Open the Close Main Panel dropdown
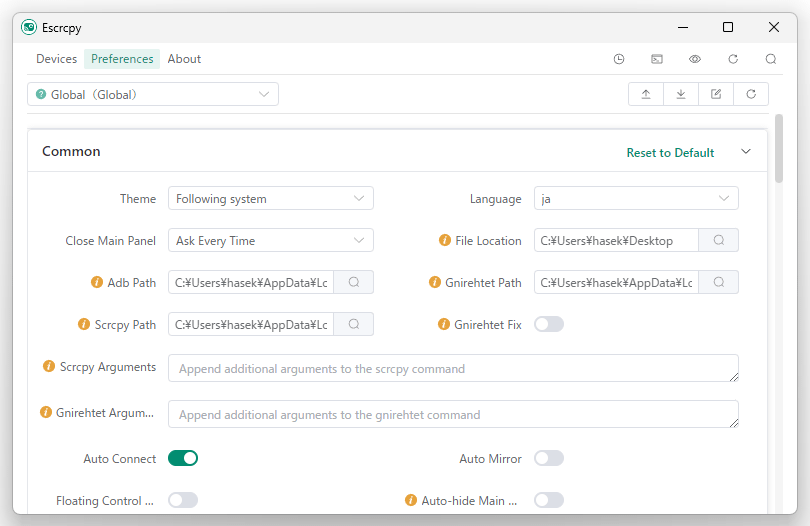810x526 pixels. coord(271,240)
